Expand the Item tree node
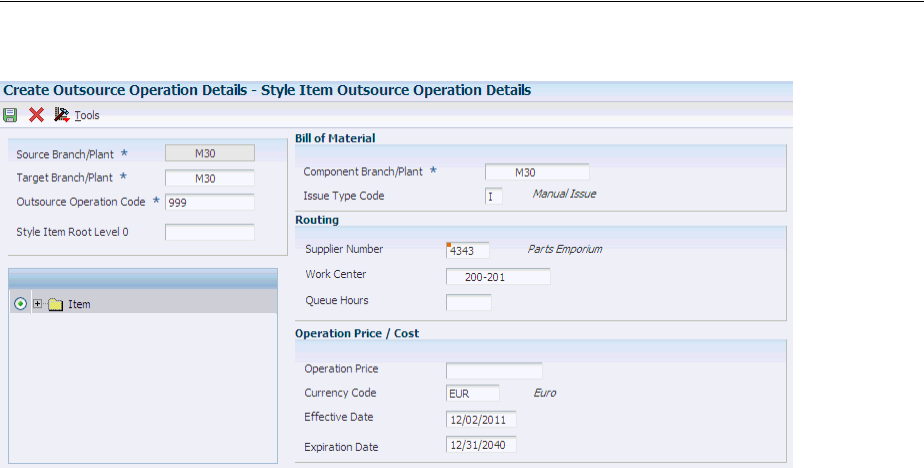Viewport: 924px width, 468px height. 38,304
